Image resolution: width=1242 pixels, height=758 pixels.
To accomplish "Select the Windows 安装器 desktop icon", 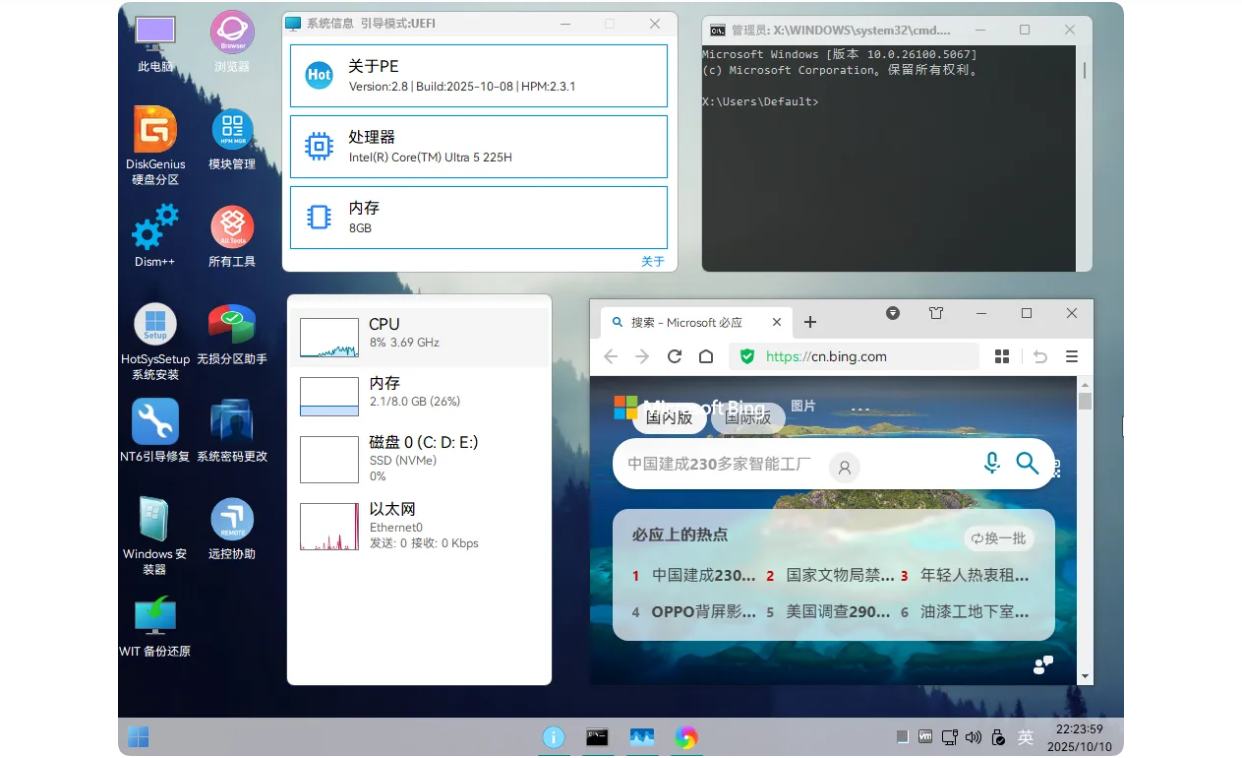I will 155,536.
